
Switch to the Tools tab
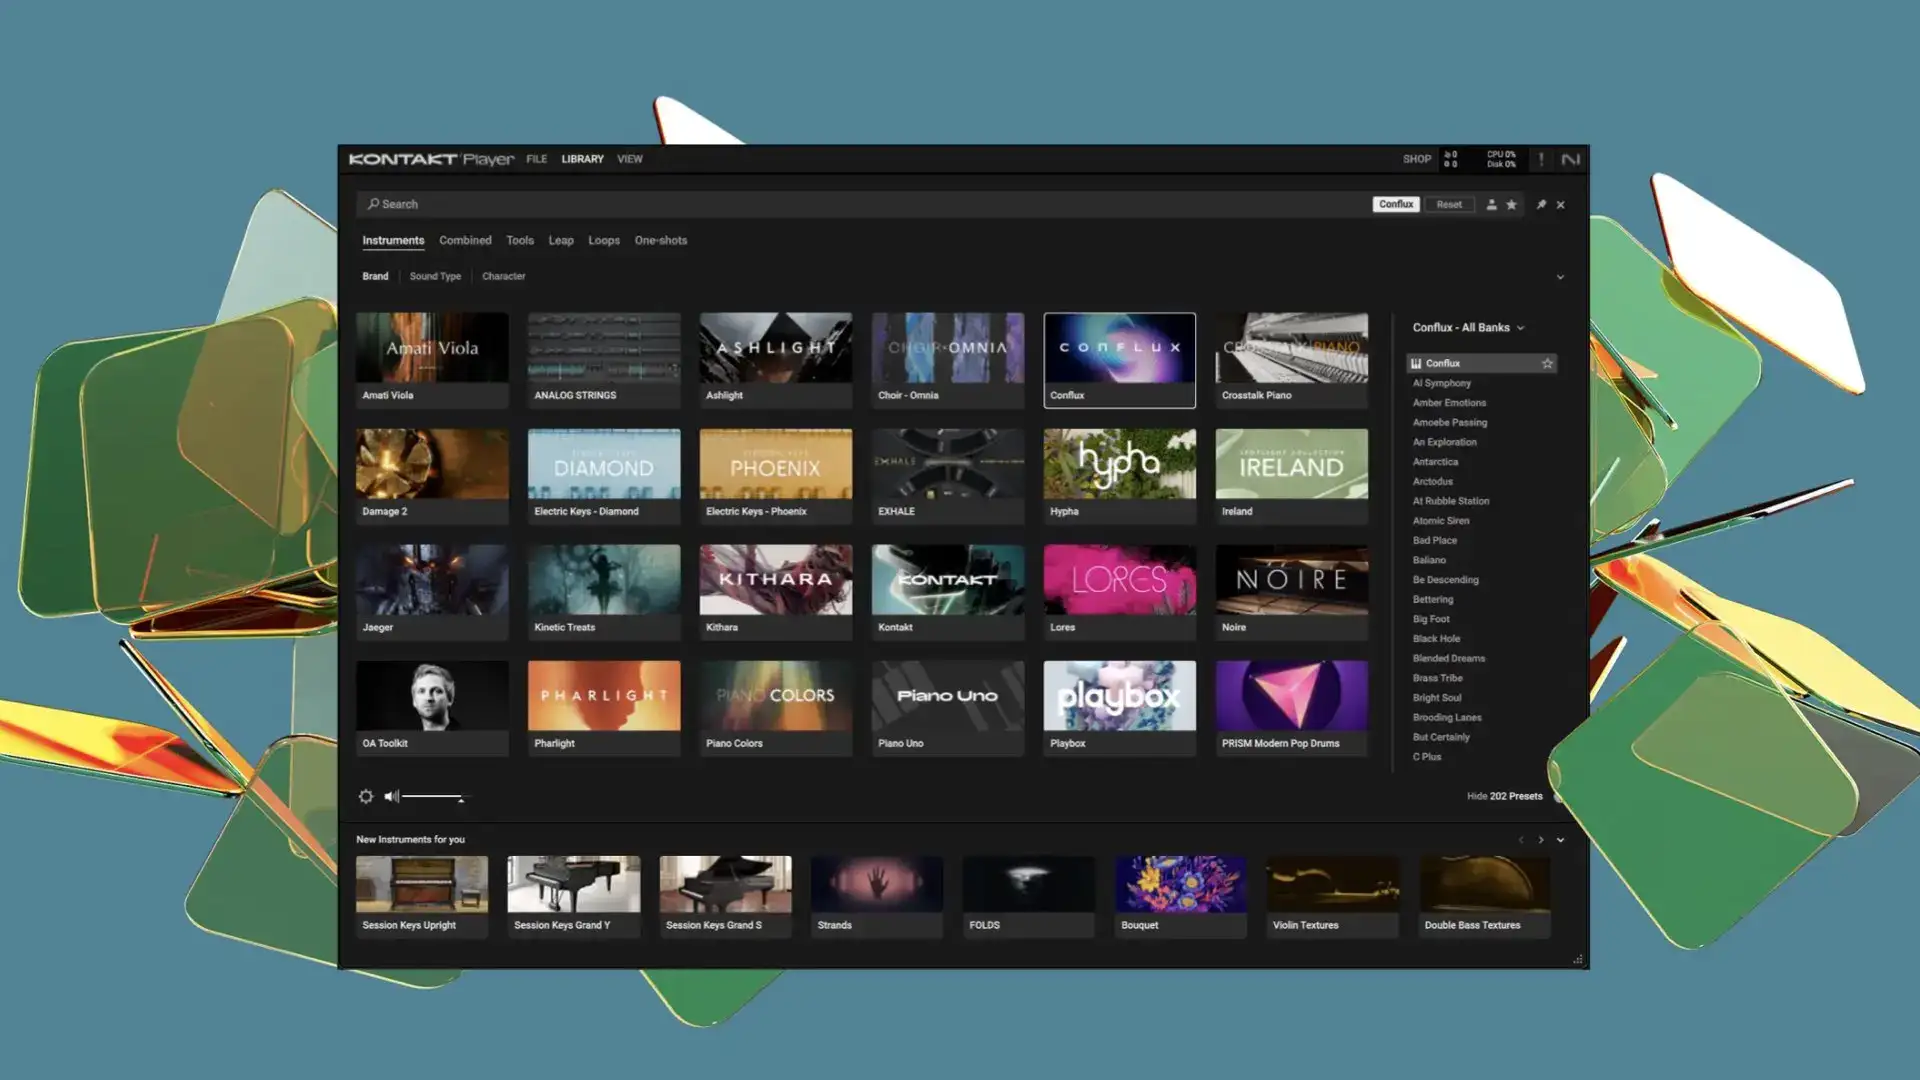[520, 241]
